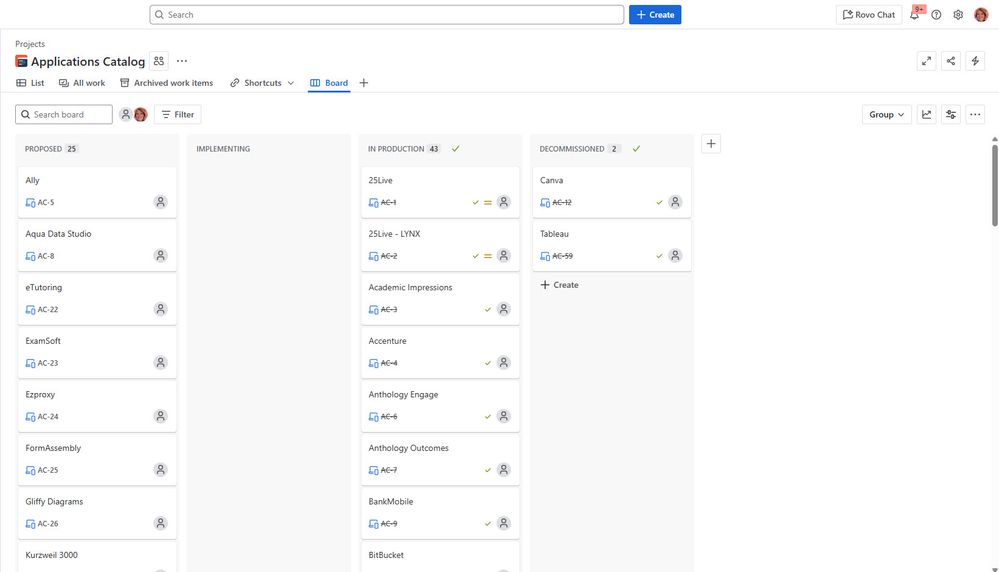
Task: Click the assignee icon on the Tableau card
Action: point(675,255)
